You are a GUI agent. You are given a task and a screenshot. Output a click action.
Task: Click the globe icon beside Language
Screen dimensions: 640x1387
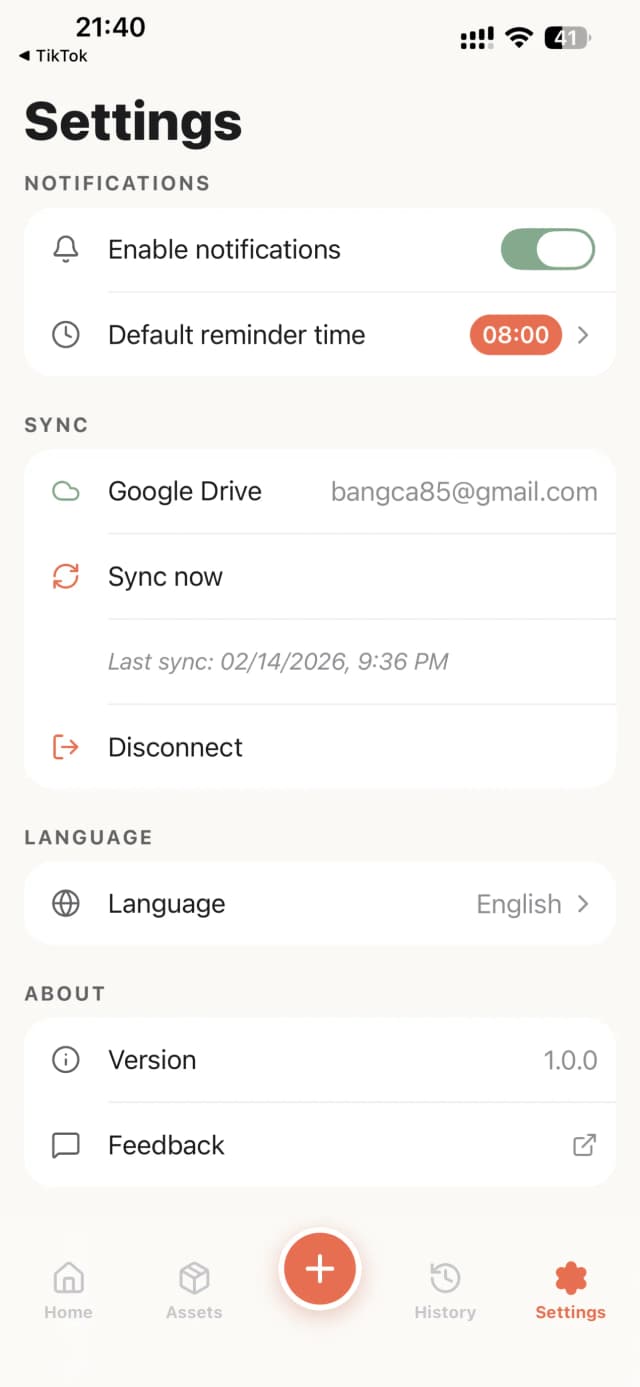coord(65,903)
